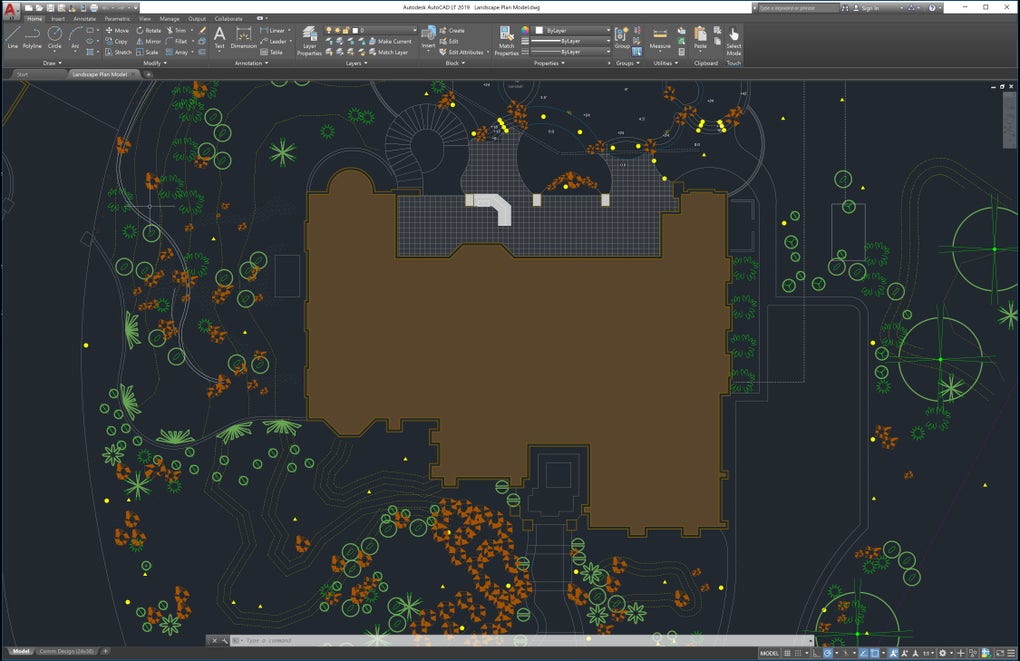Open the object color wheel swatch
This screenshot has width=1020, height=661.
coord(525,31)
